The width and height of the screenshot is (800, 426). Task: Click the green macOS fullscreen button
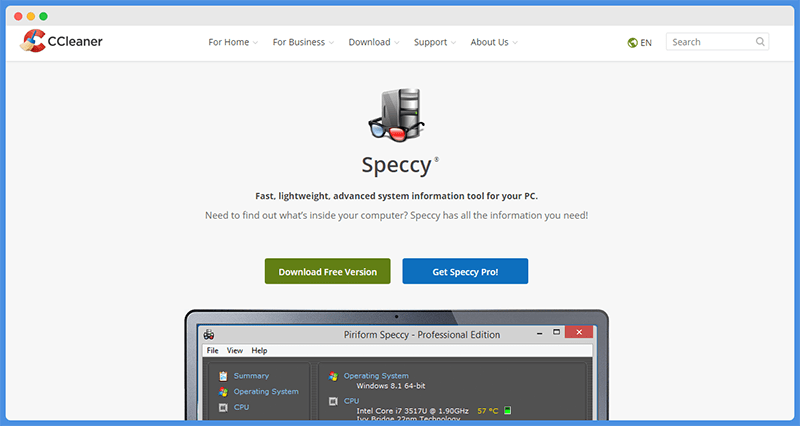tap(43, 16)
